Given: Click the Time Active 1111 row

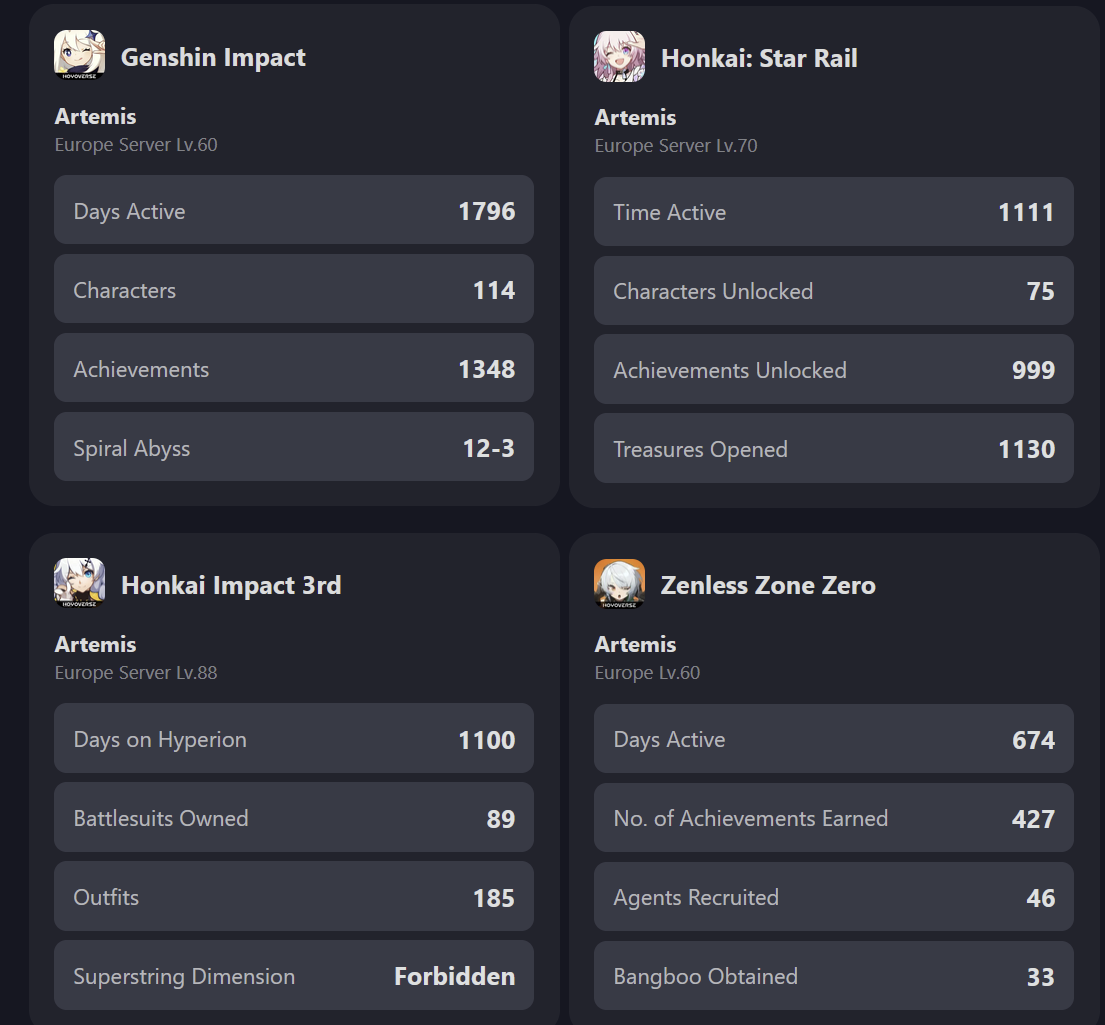Looking at the screenshot, I should [834, 211].
